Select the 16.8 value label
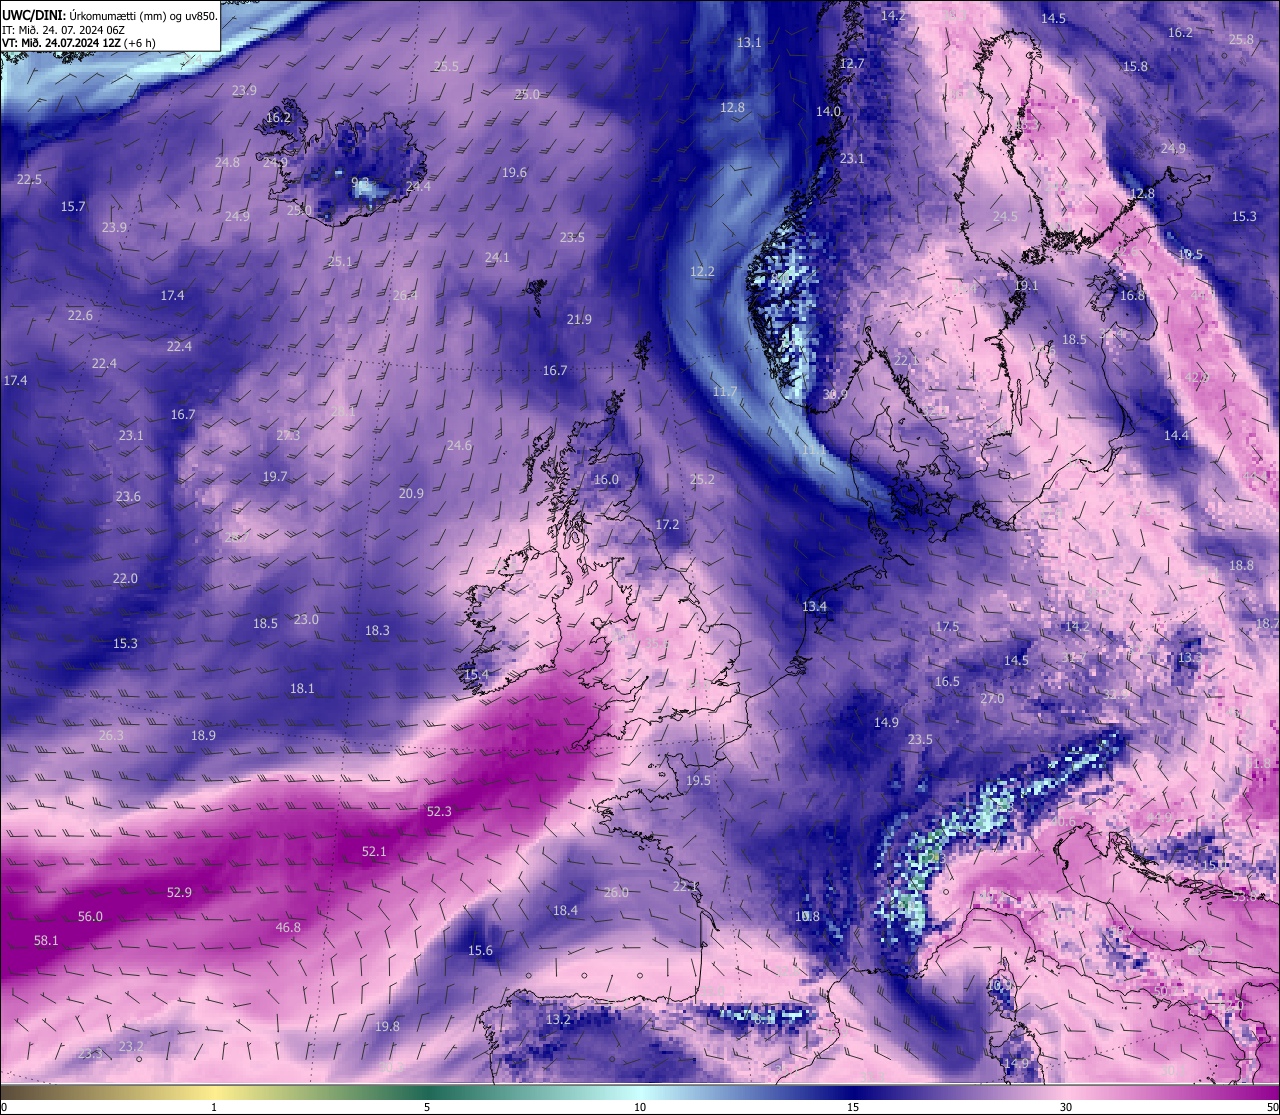1280x1115 pixels. click(1132, 296)
